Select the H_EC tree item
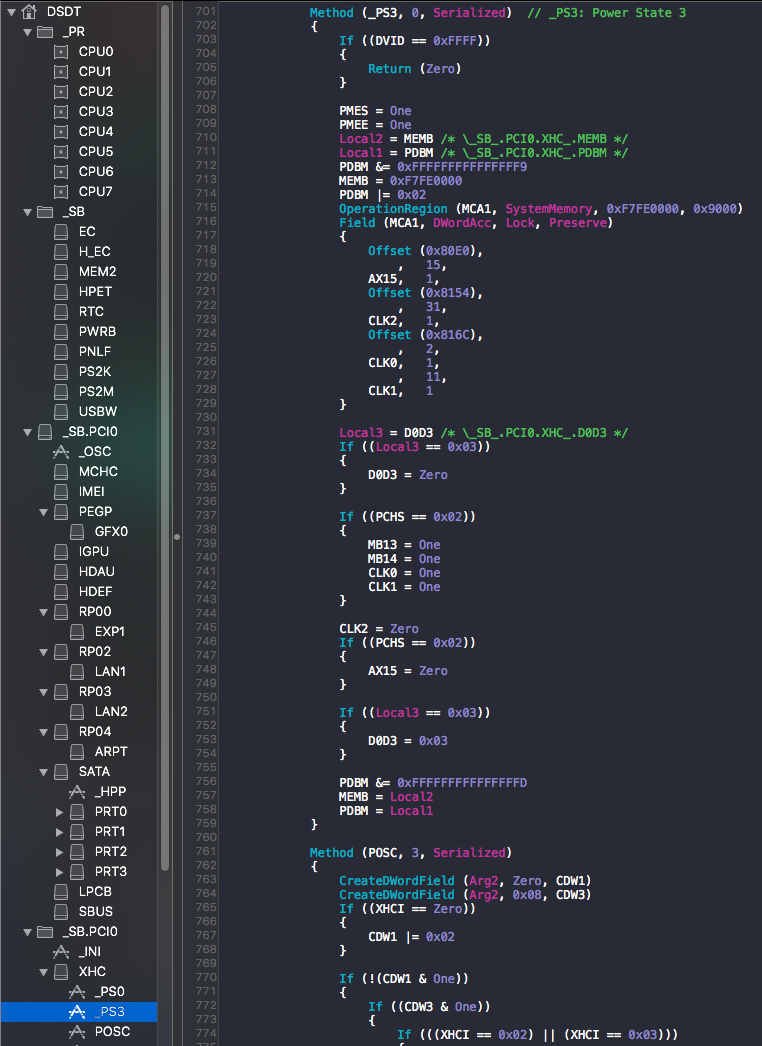762x1046 pixels. pyautogui.click(x=94, y=251)
